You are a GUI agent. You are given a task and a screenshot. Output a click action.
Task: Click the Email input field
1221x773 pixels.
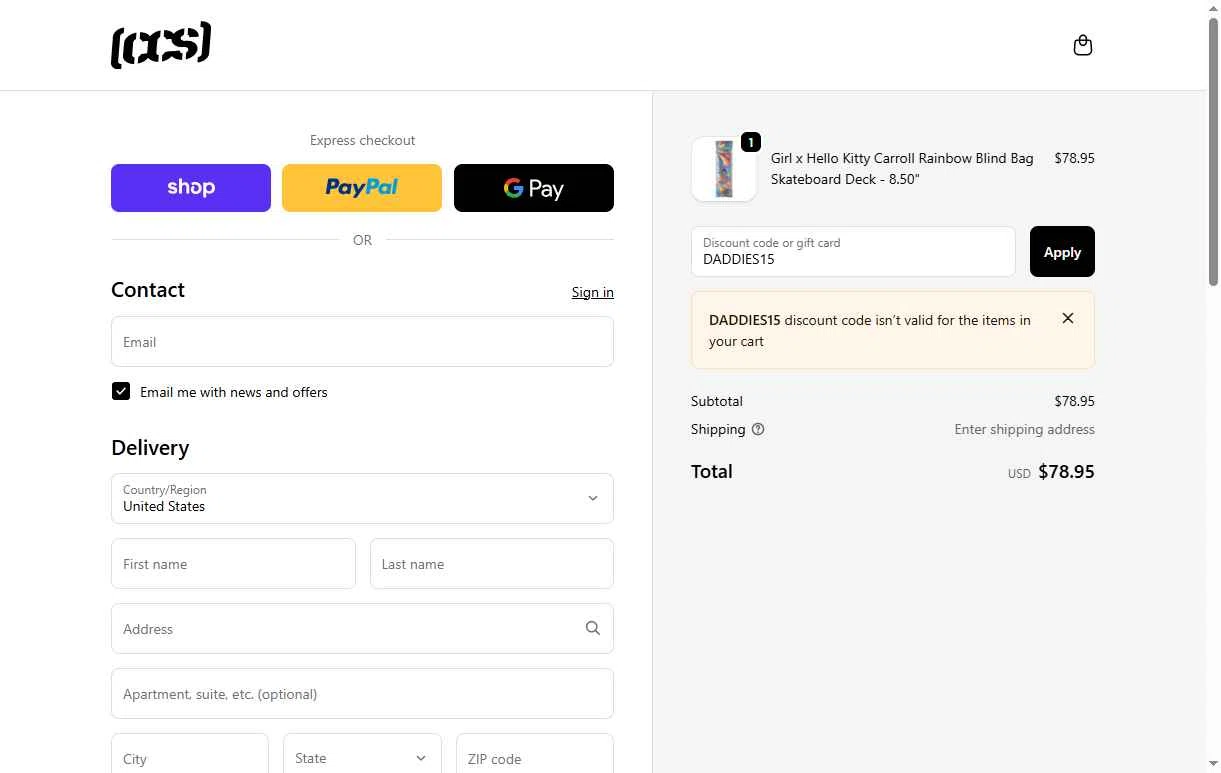(362, 342)
